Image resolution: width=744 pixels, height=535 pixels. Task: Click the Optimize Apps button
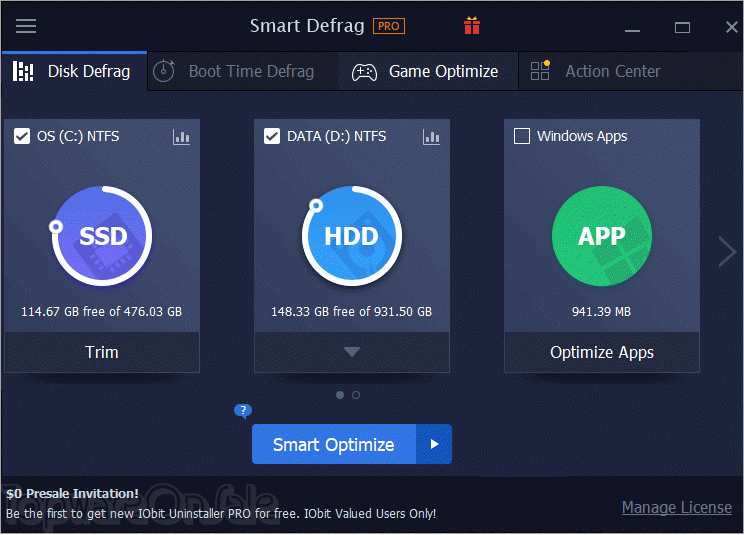point(602,352)
